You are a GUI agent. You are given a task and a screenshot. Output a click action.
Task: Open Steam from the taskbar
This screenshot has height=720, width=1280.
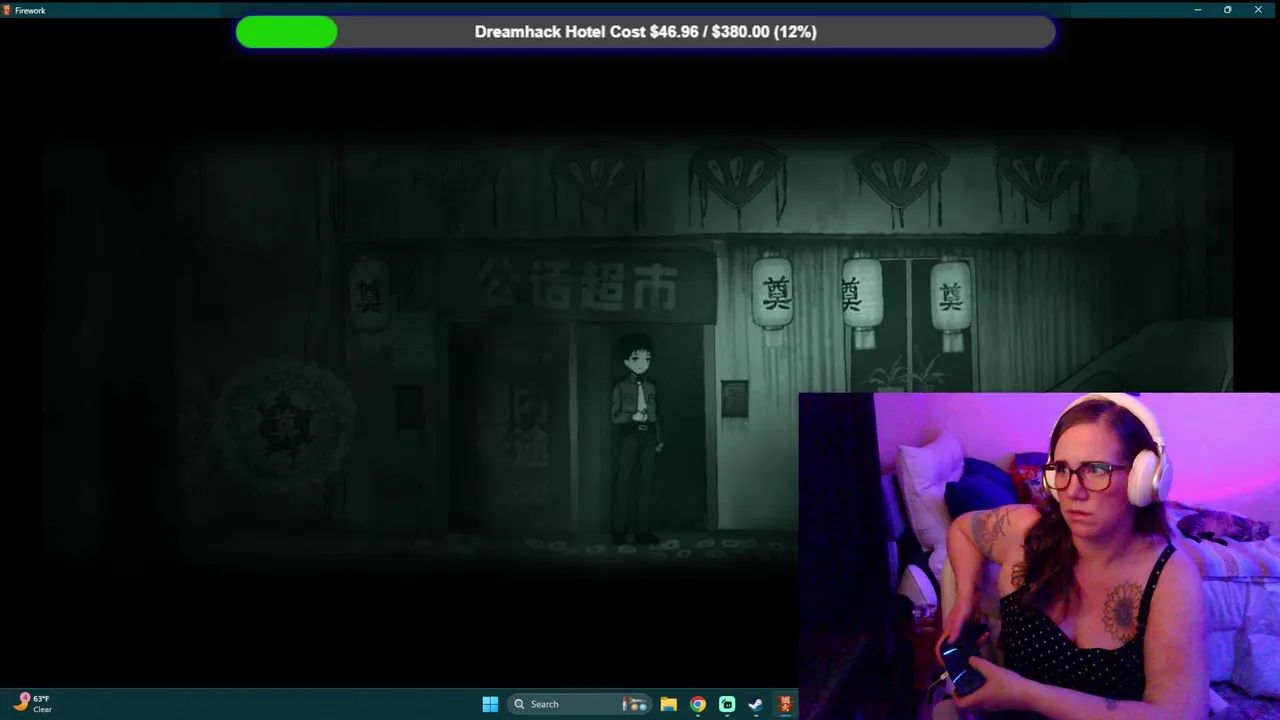click(756, 704)
